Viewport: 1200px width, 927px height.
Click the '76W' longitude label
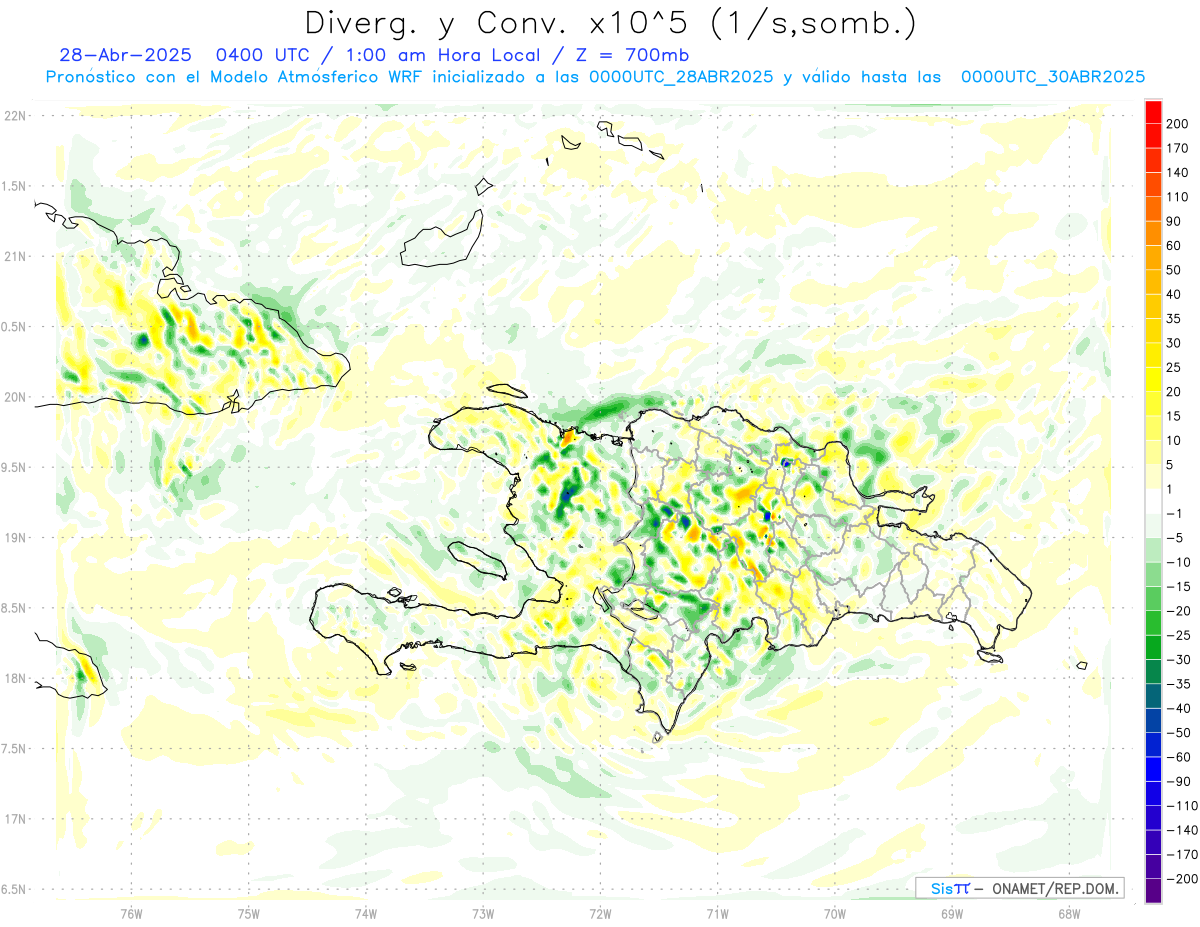click(131, 914)
